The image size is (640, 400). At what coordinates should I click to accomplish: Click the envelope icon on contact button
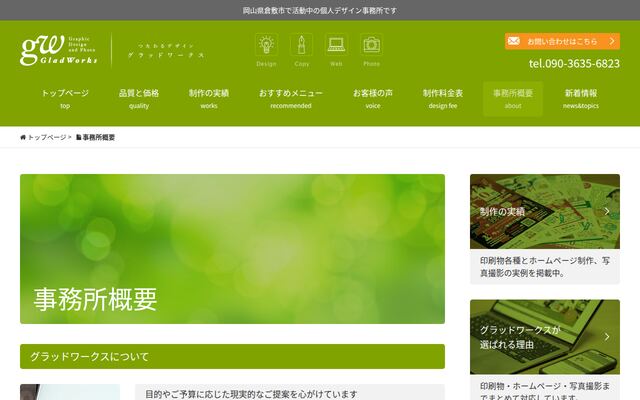tap(514, 41)
